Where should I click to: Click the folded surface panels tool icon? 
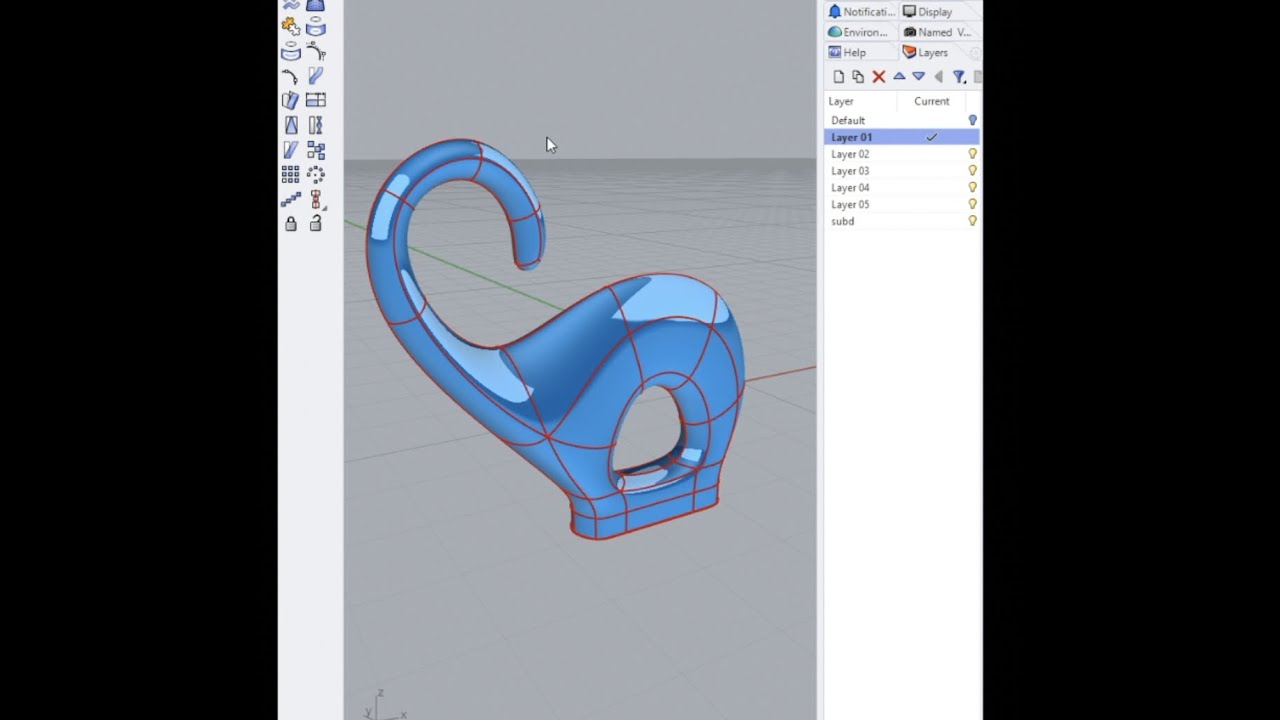click(x=291, y=100)
